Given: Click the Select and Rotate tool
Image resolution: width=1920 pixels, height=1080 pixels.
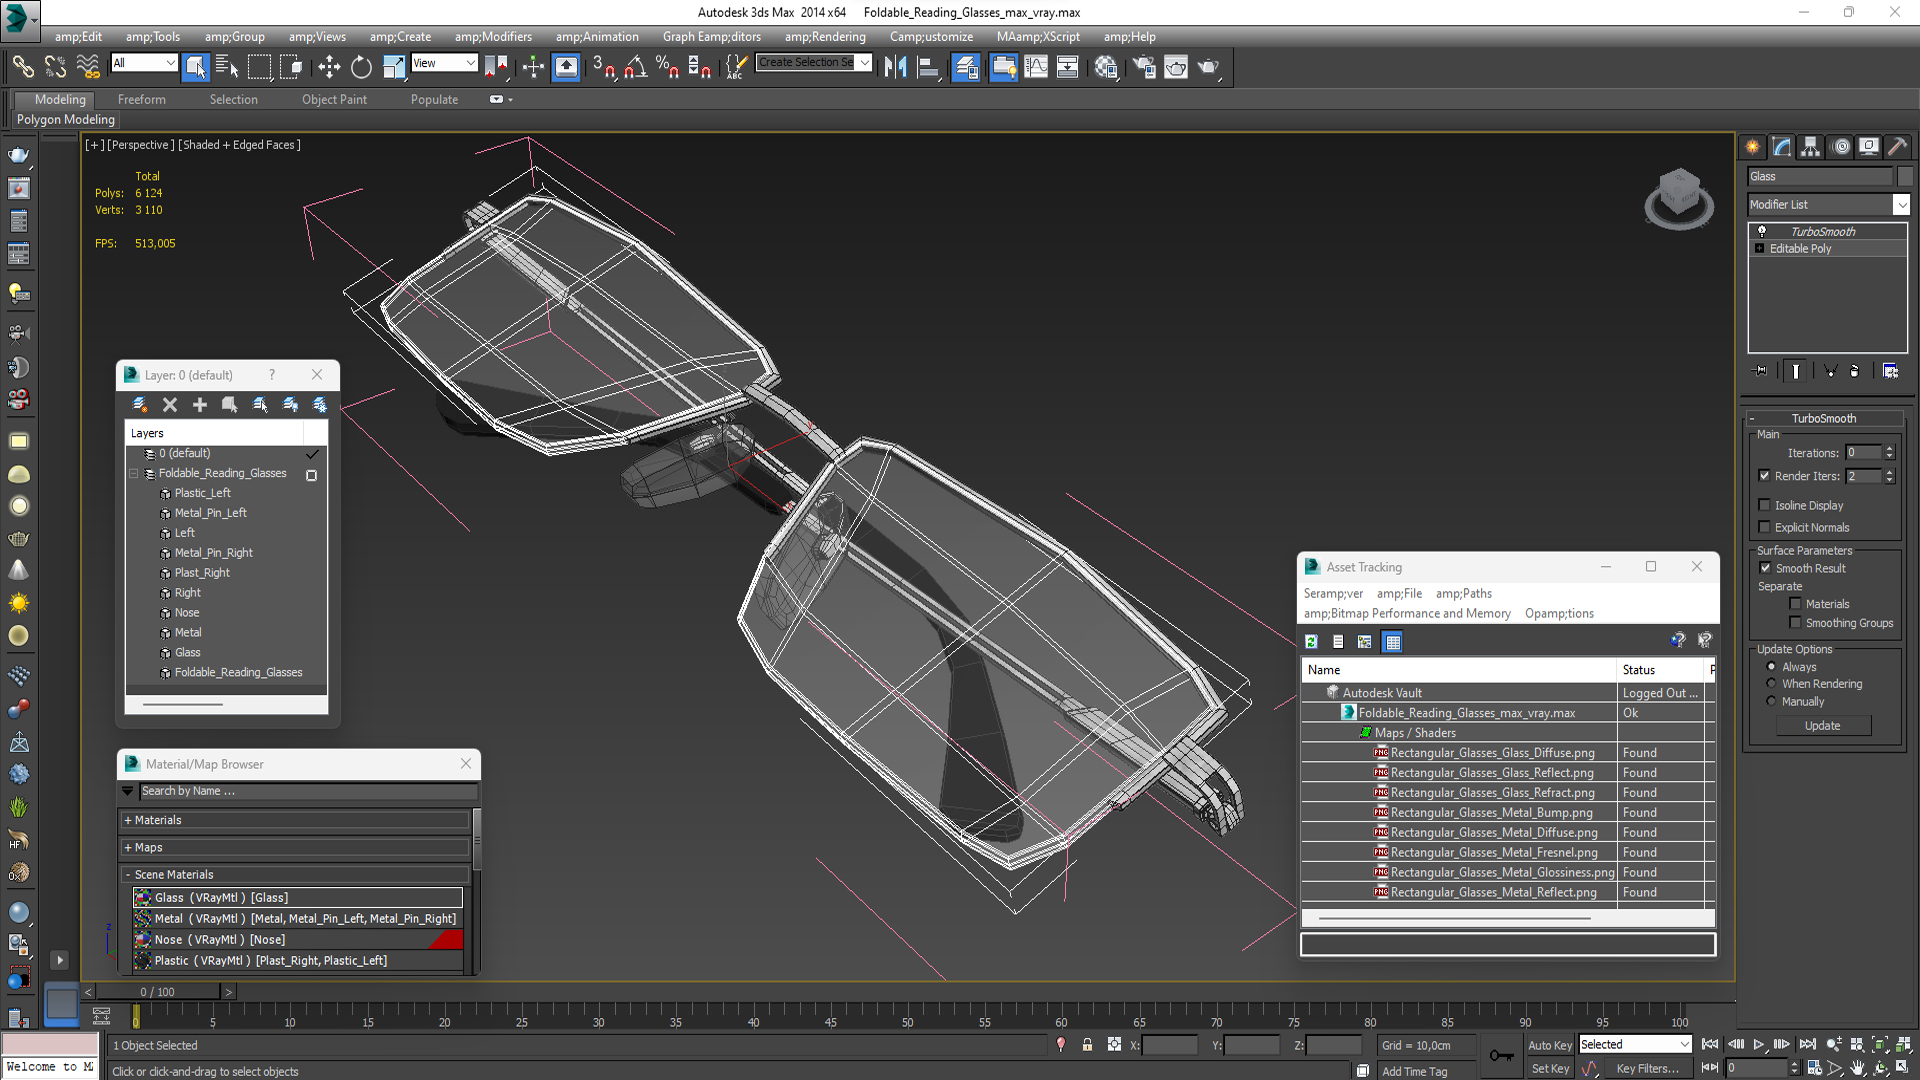Looking at the screenshot, I should point(361,67).
